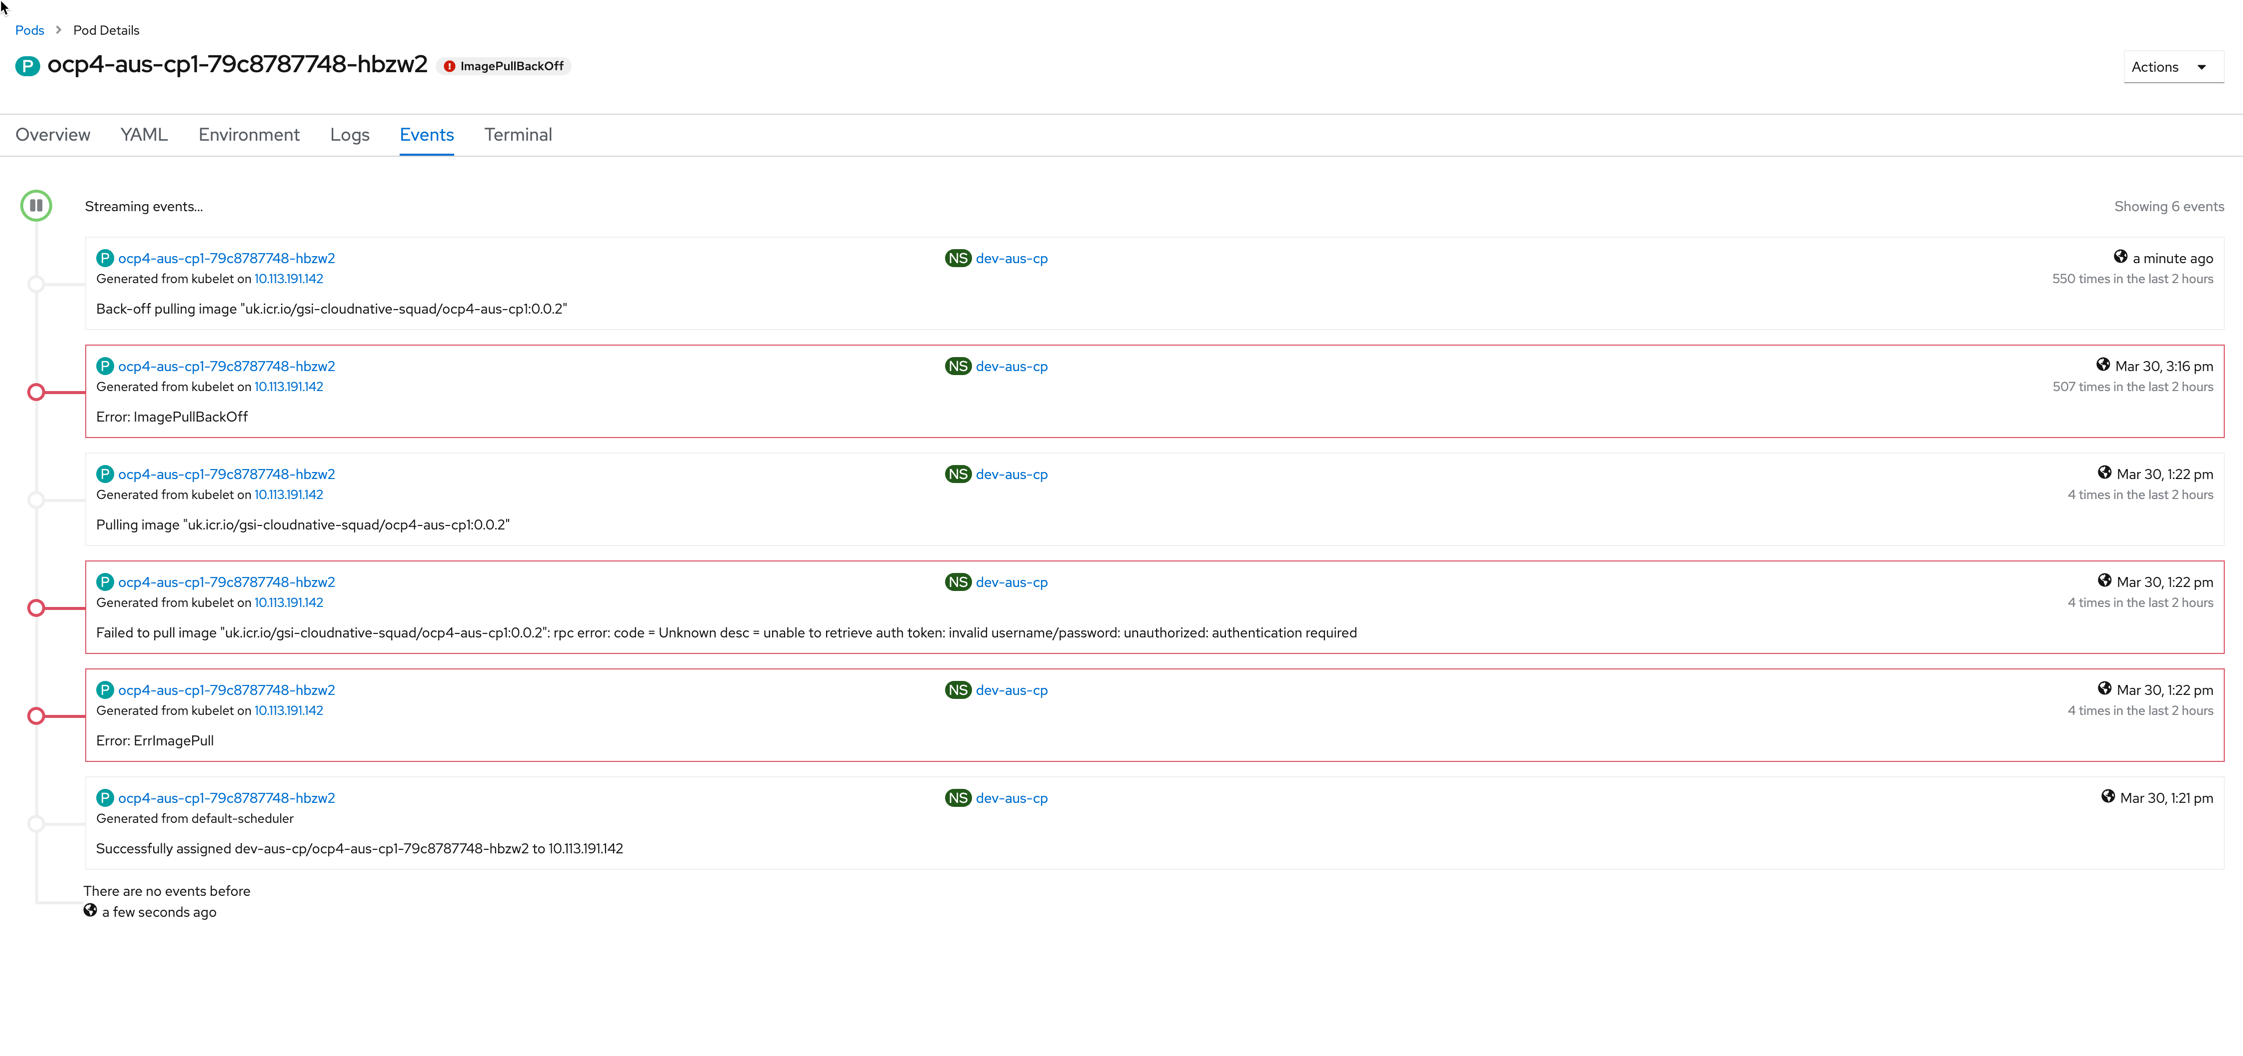Image resolution: width=2243 pixels, height=1056 pixels.
Task: Pause the streaming of events
Action: click(36, 205)
